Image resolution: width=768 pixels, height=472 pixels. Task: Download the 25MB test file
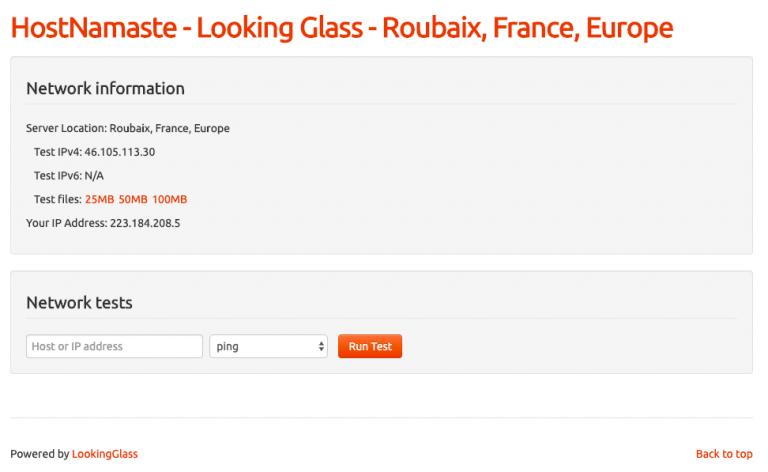tap(99, 199)
